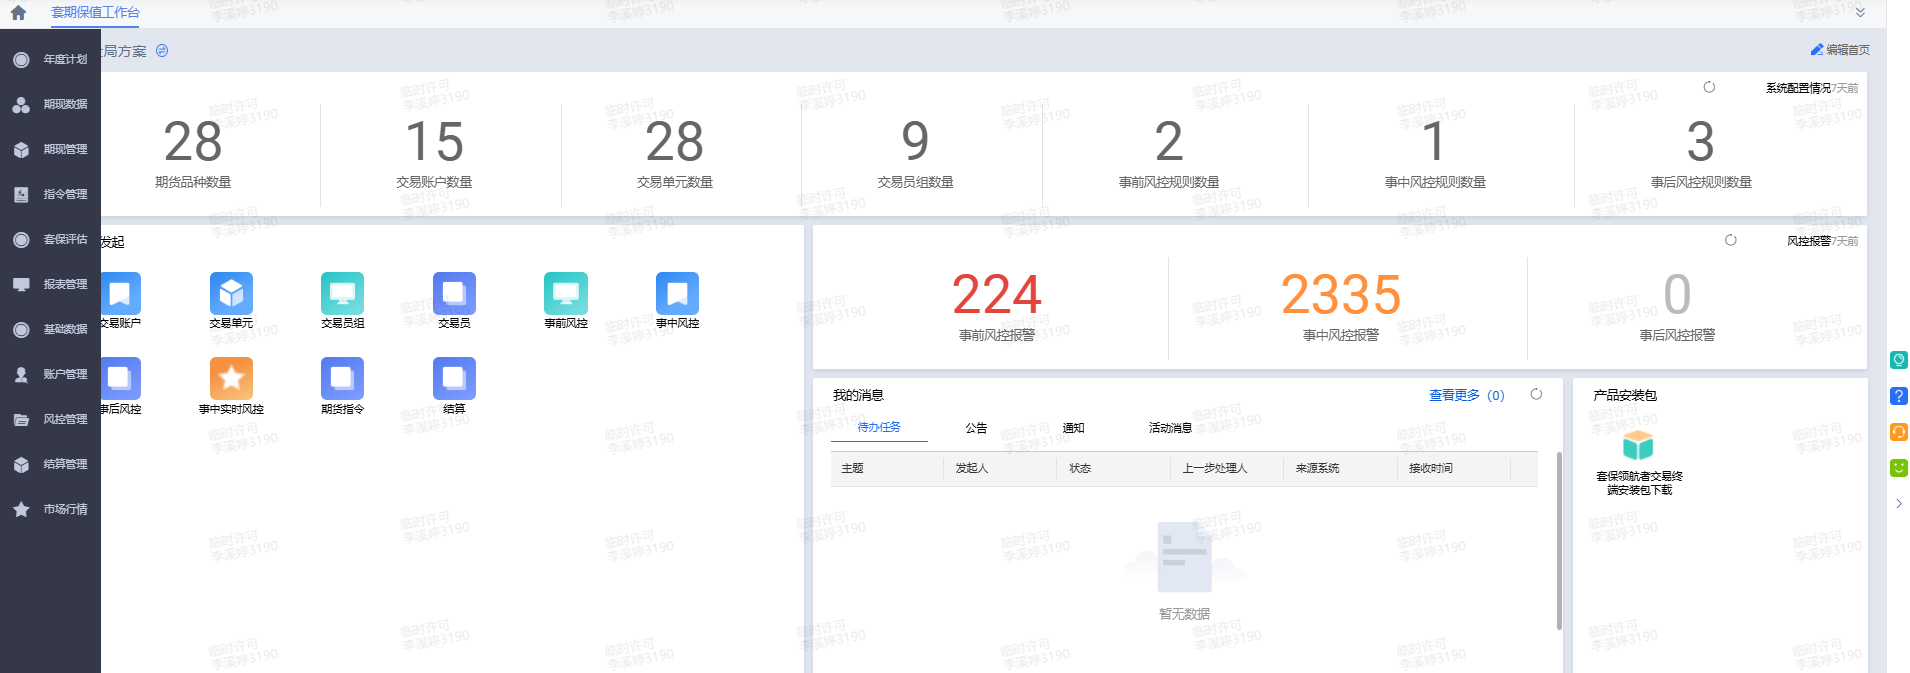Switch layout scheme via swap icon
The width and height of the screenshot is (1910, 673).
pos(162,51)
